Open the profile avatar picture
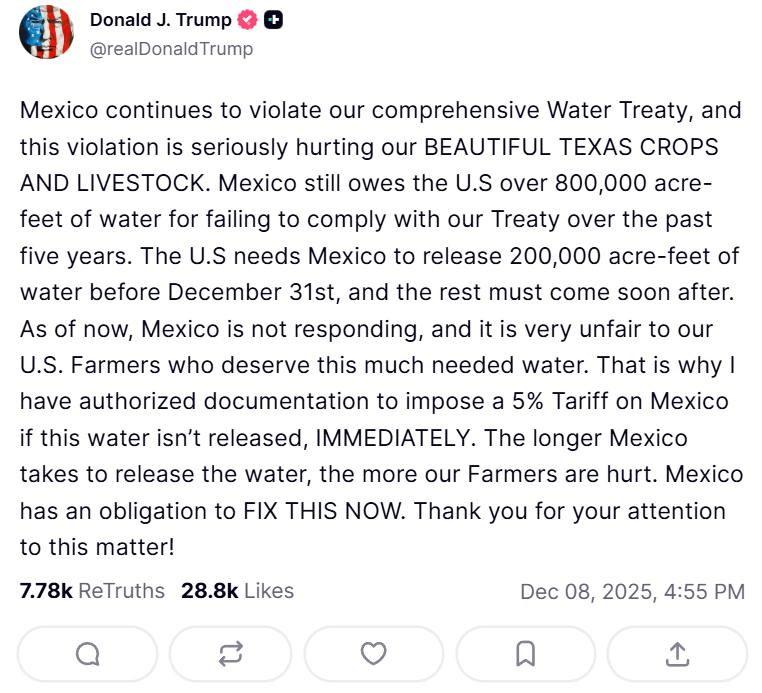 (x=46, y=34)
